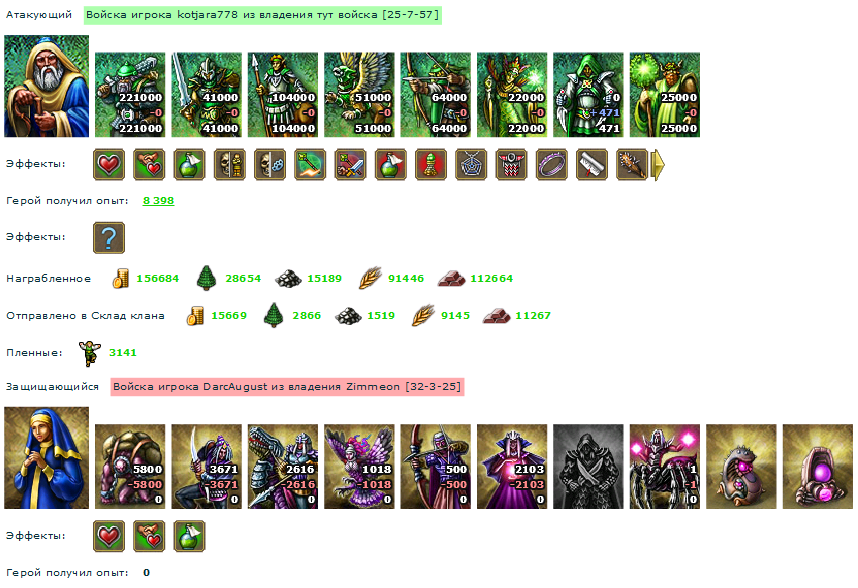This screenshot has height=588, width=858.
Task: Expand more effects with the yellow arrow
Action: [658, 164]
